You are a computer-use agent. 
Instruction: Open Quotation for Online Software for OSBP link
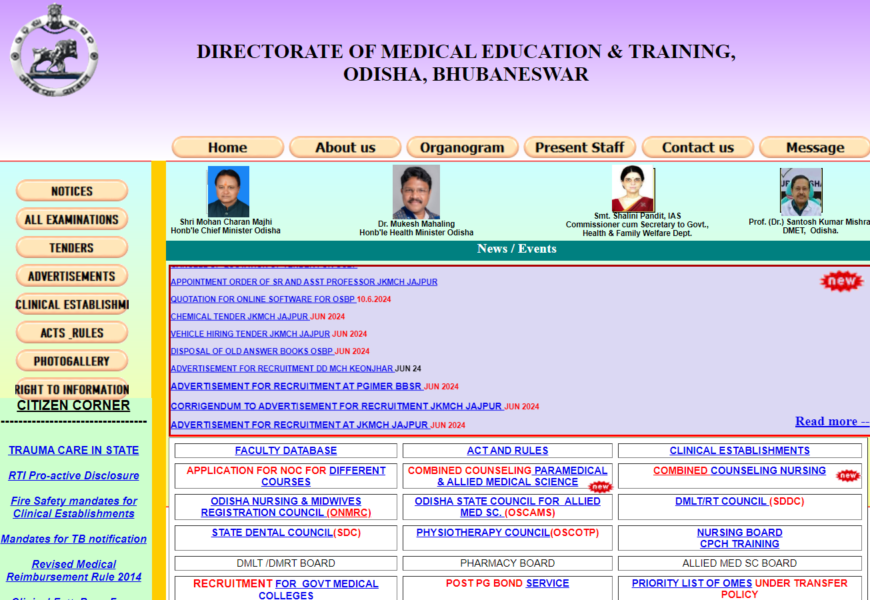[264, 299]
